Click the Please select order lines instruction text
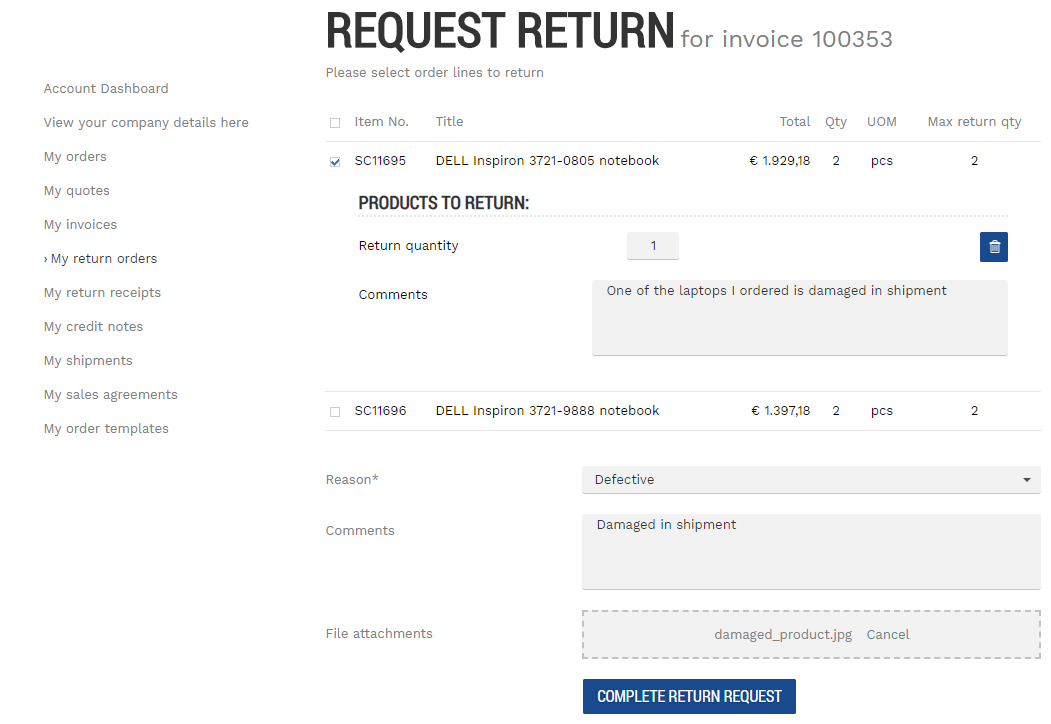Screen dimensions: 1051x724 434,73
